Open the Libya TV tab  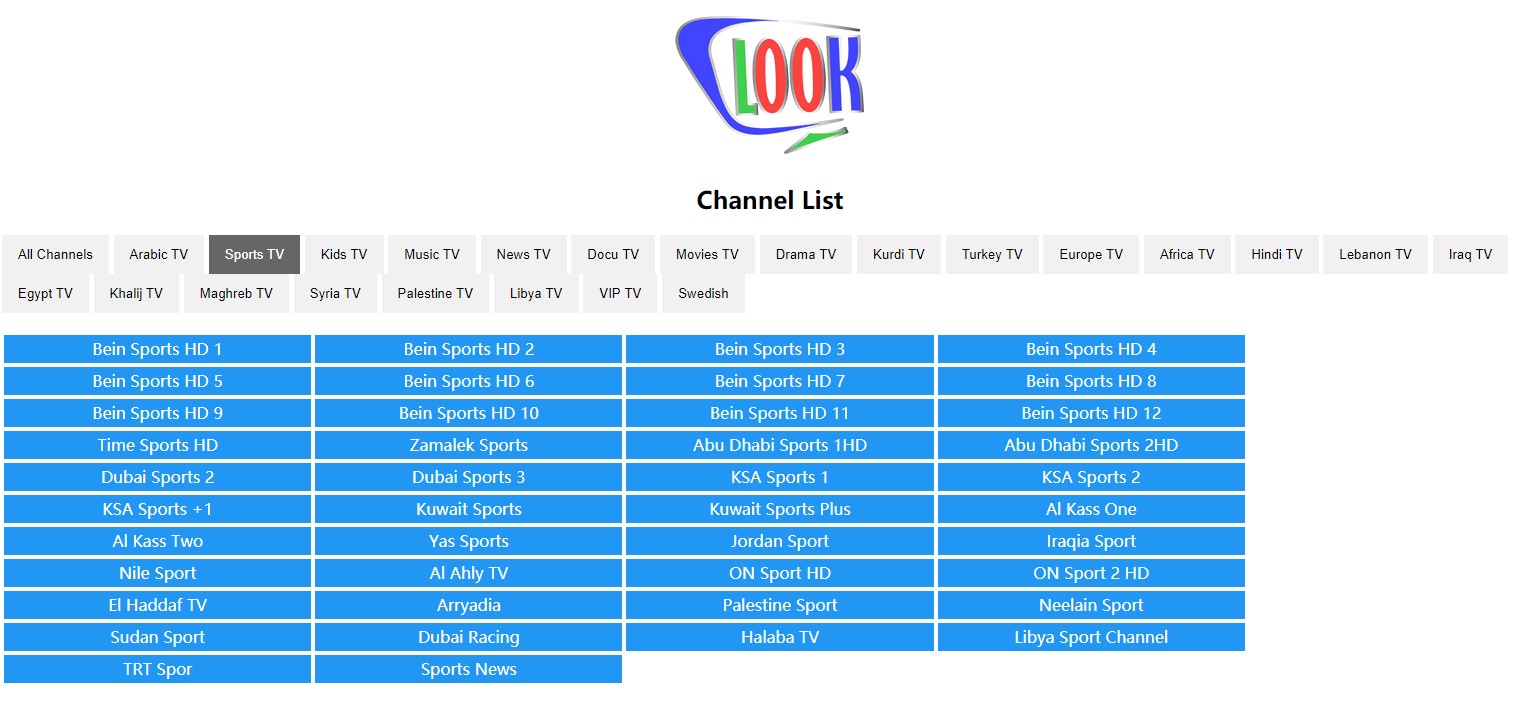(536, 293)
